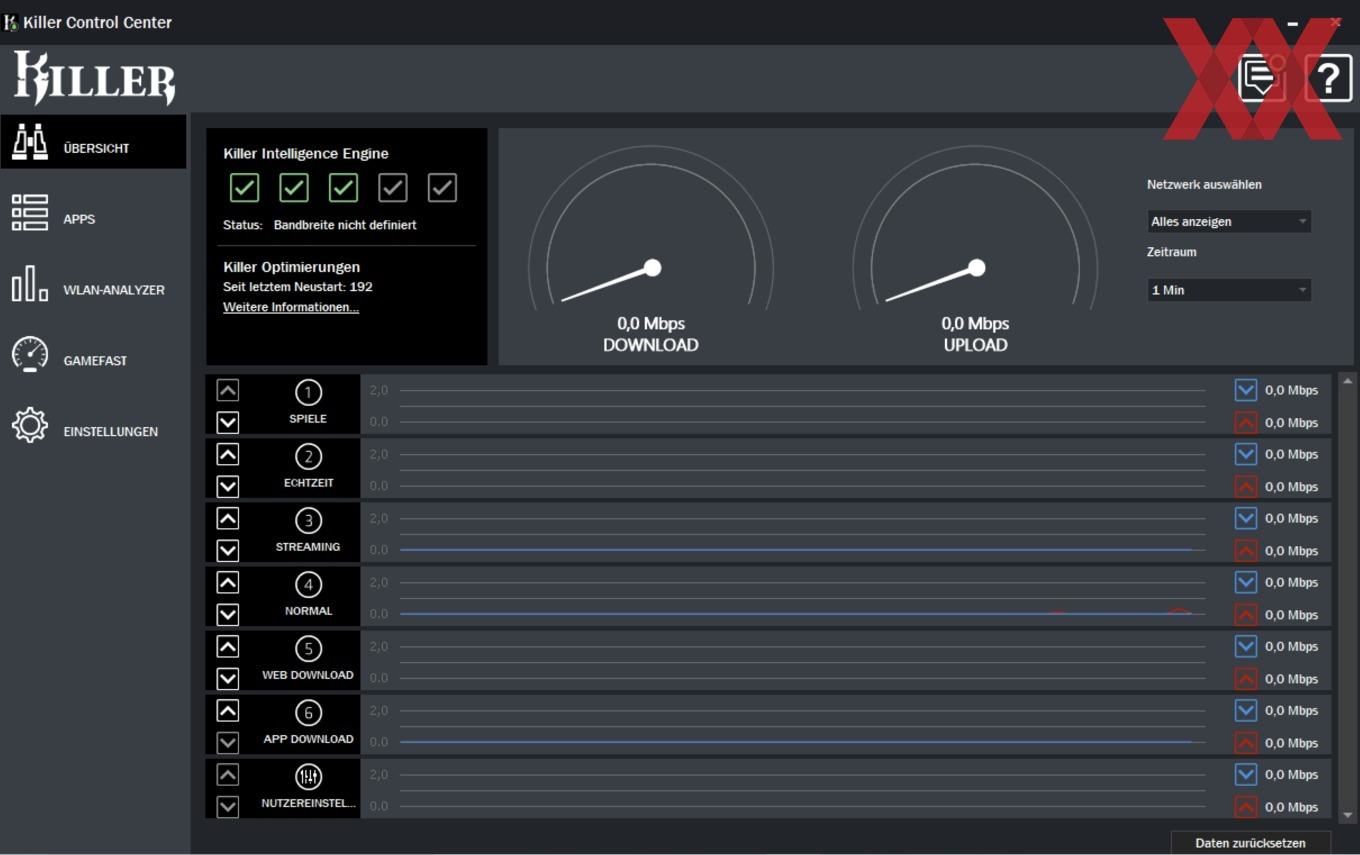Open the notifications message icon
This screenshot has width=1360, height=855.
coord(1262,78)
